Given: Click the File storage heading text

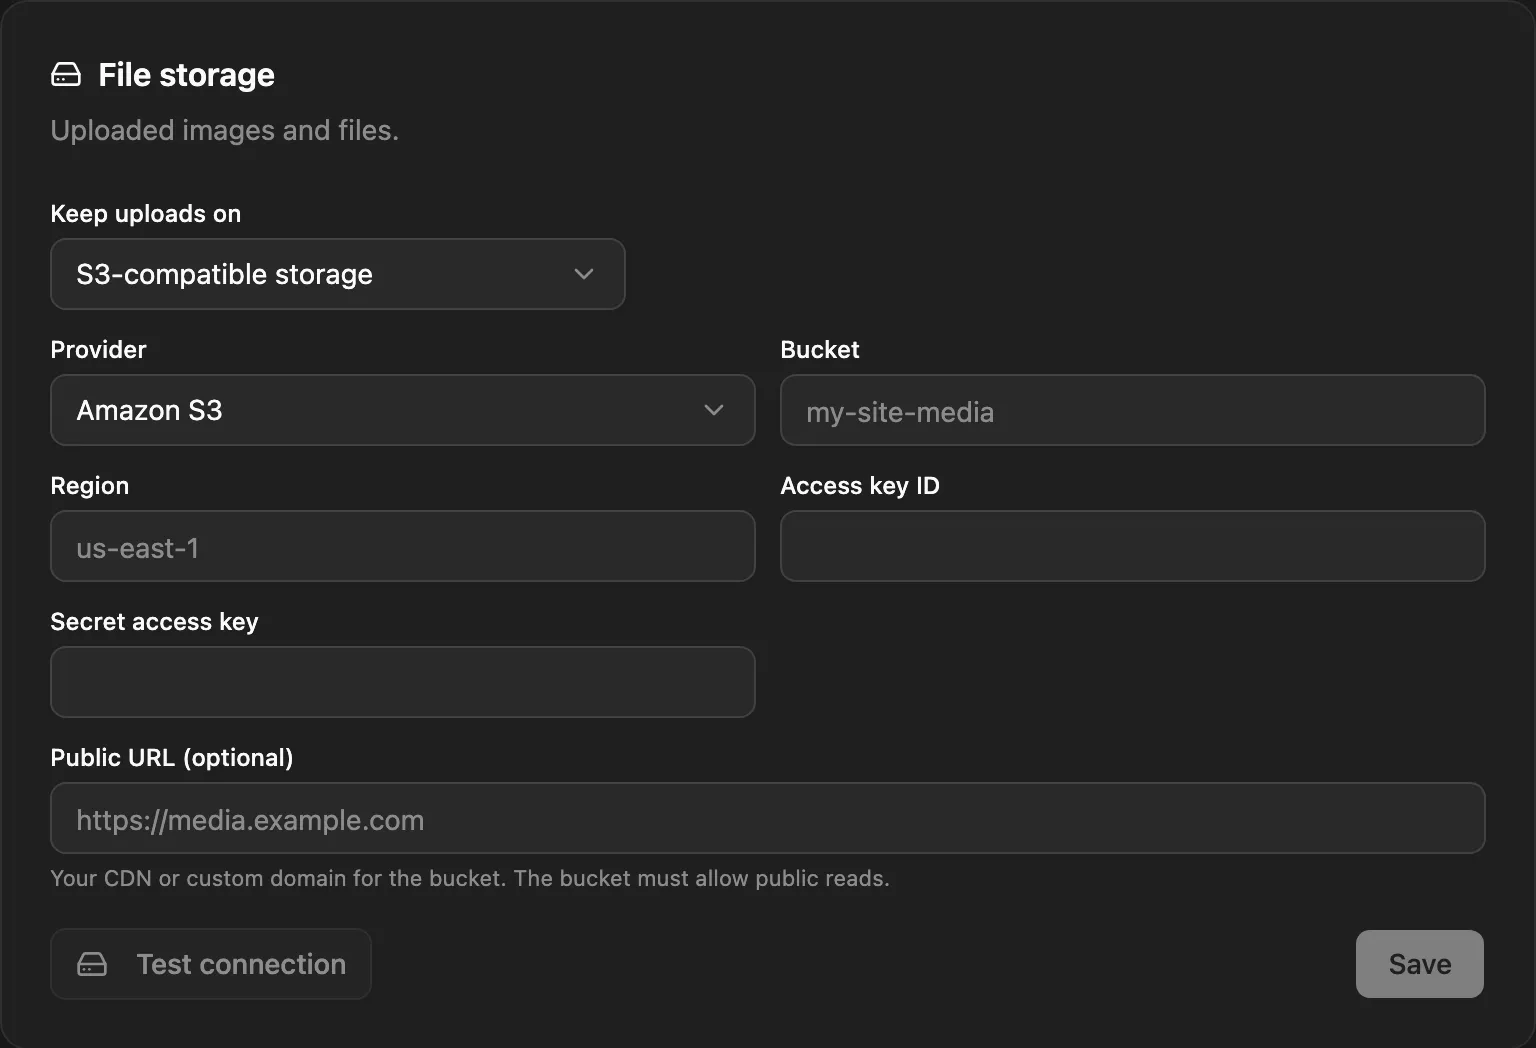Looking at the screenshot, I should [x=186, y=75].
